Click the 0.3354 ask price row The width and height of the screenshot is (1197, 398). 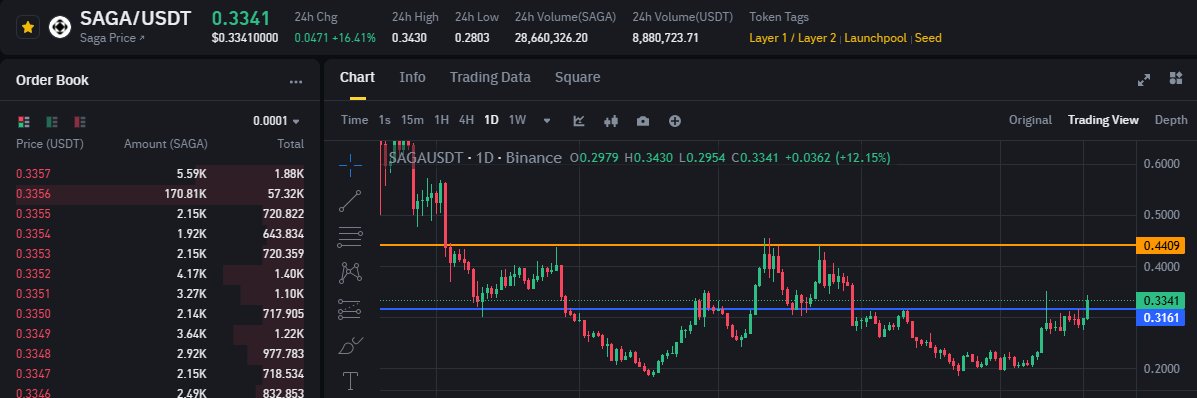[160, 234]
